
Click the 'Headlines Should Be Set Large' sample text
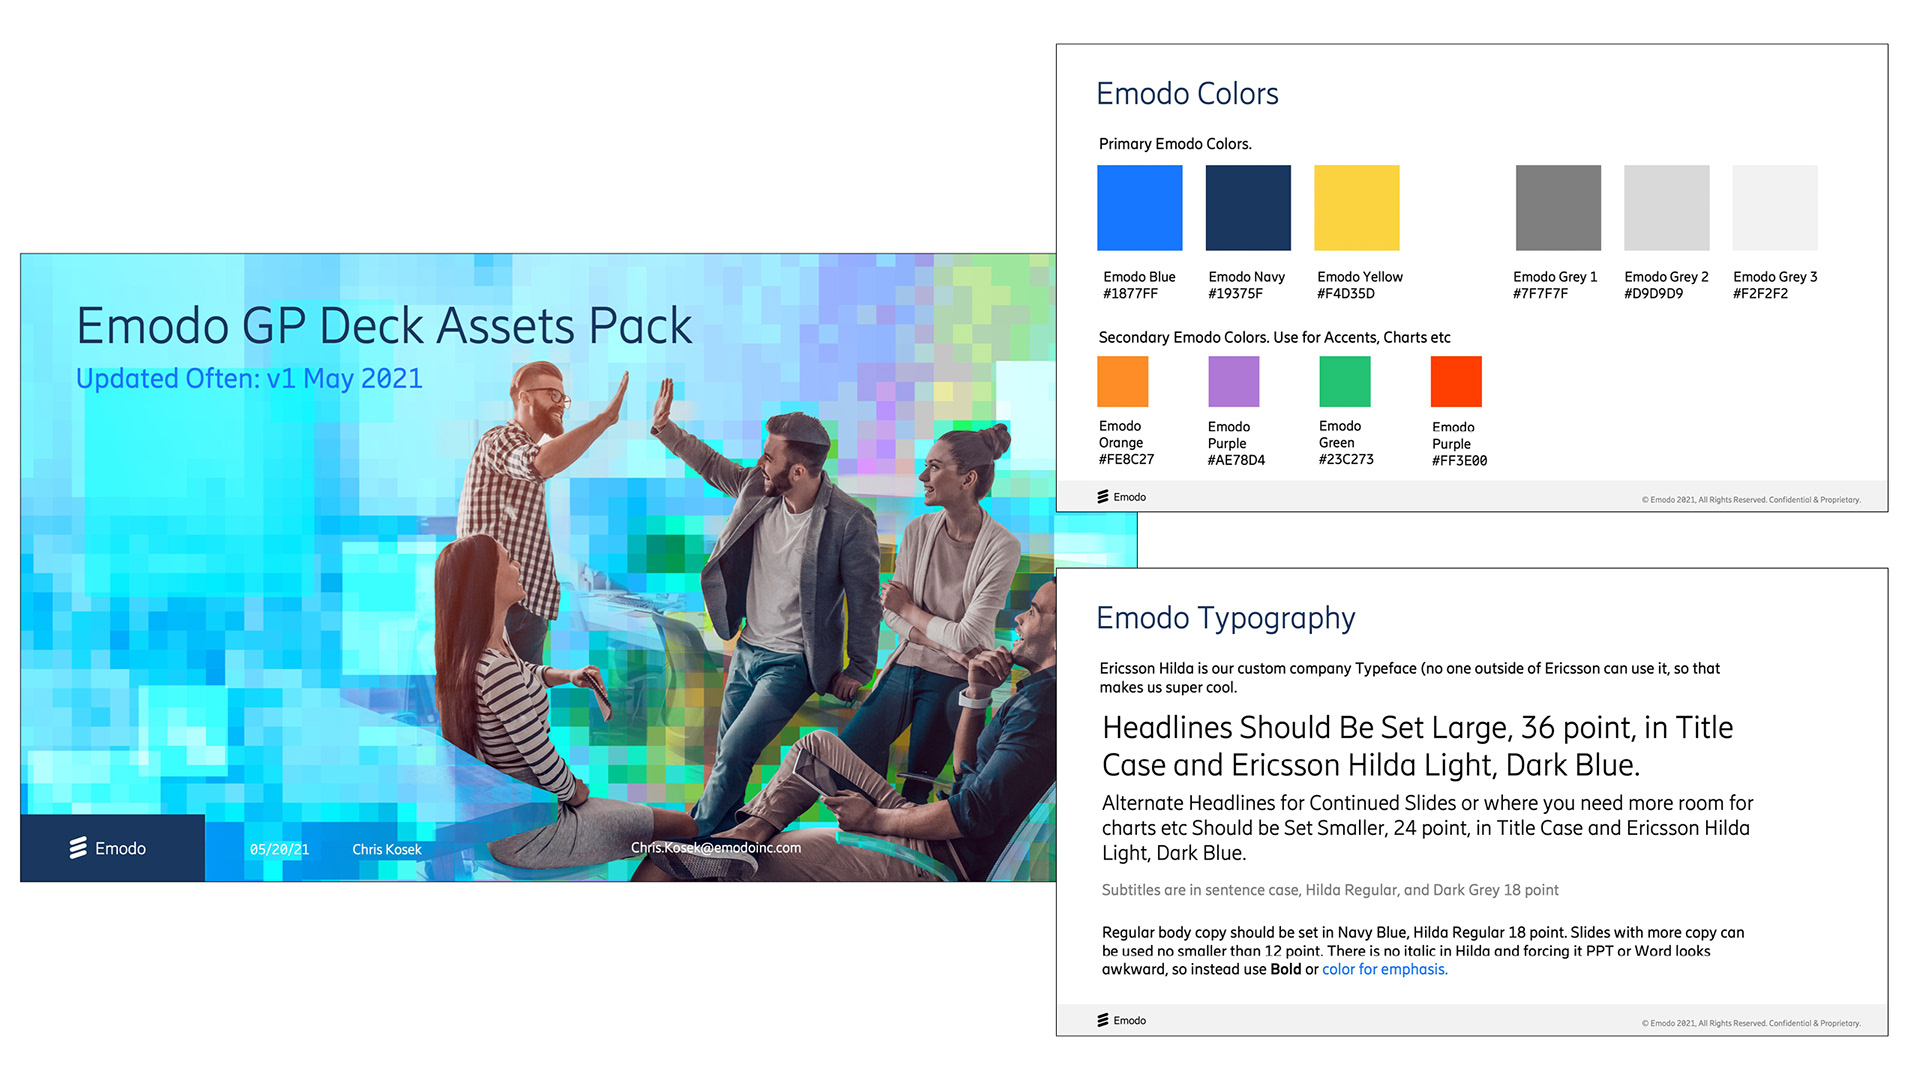[x=1417, y=746]
